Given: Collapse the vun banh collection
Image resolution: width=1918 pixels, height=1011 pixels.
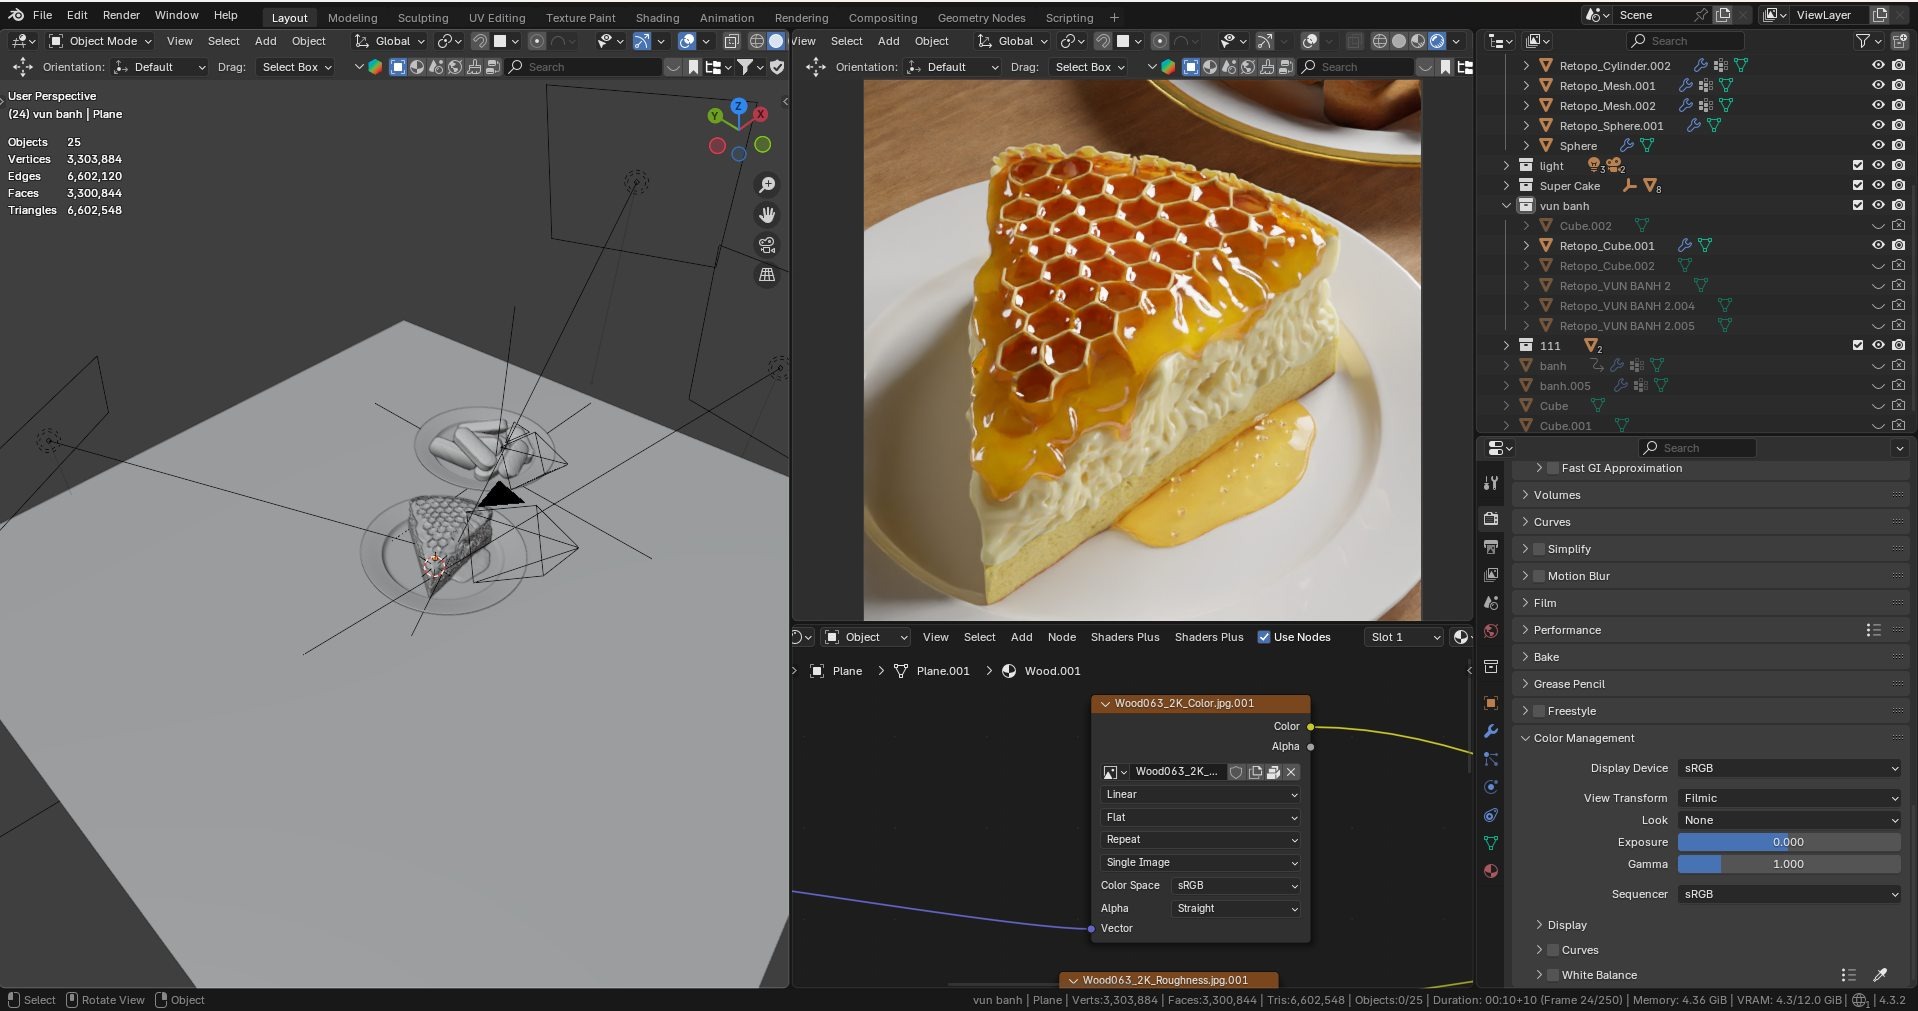Looking at the screenshot, I should [1506, 205].
